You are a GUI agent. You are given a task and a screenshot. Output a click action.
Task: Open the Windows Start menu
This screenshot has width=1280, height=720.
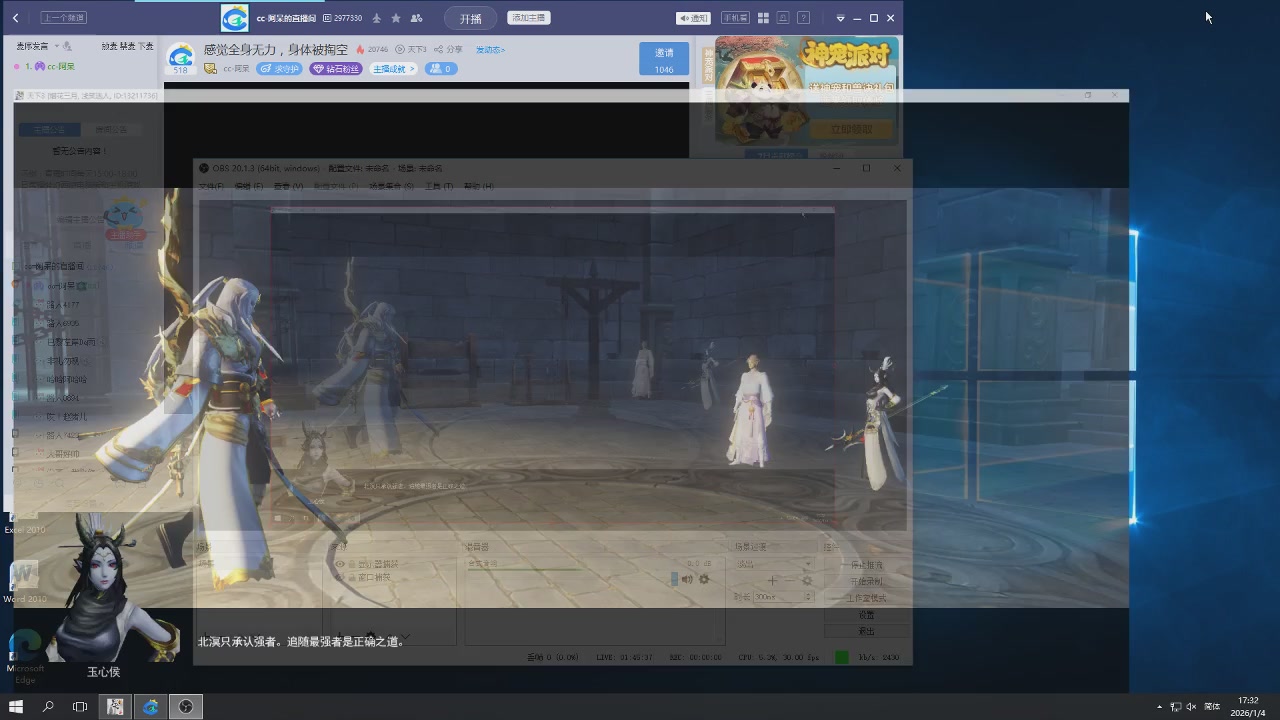click(x=16, y=707)
